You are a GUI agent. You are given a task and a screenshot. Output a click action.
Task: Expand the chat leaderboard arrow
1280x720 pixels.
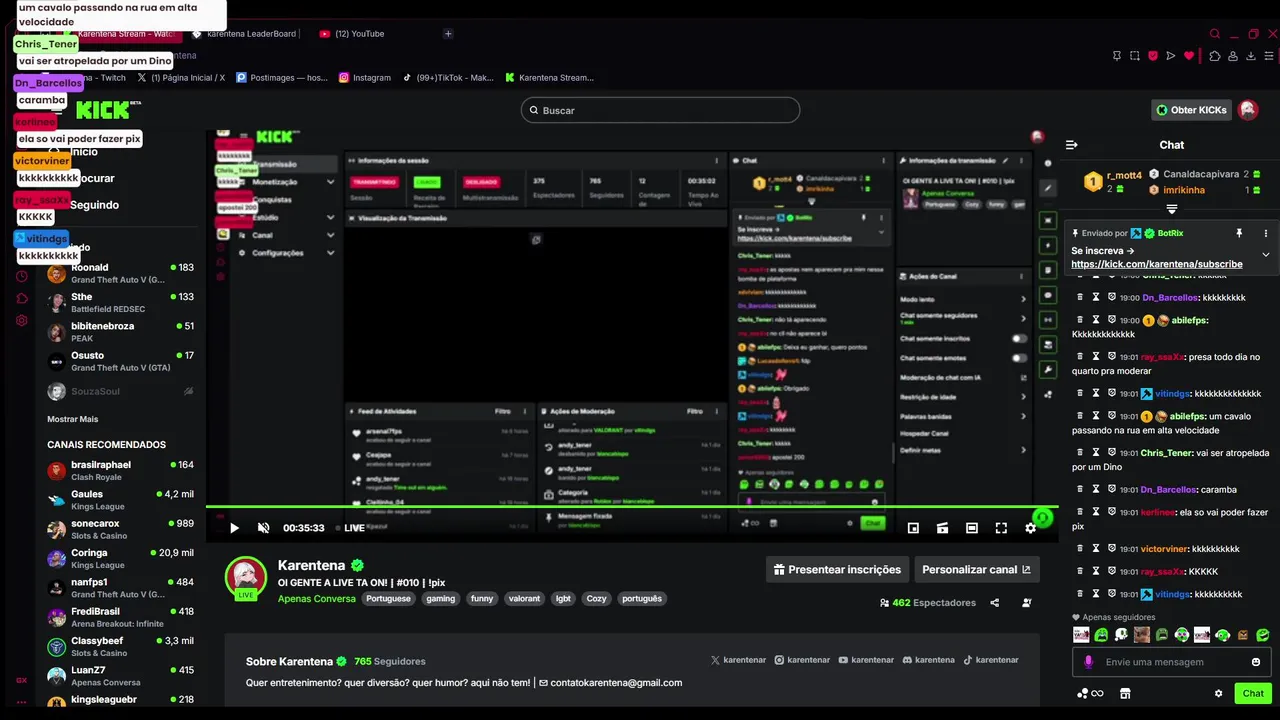(1172, 209)
